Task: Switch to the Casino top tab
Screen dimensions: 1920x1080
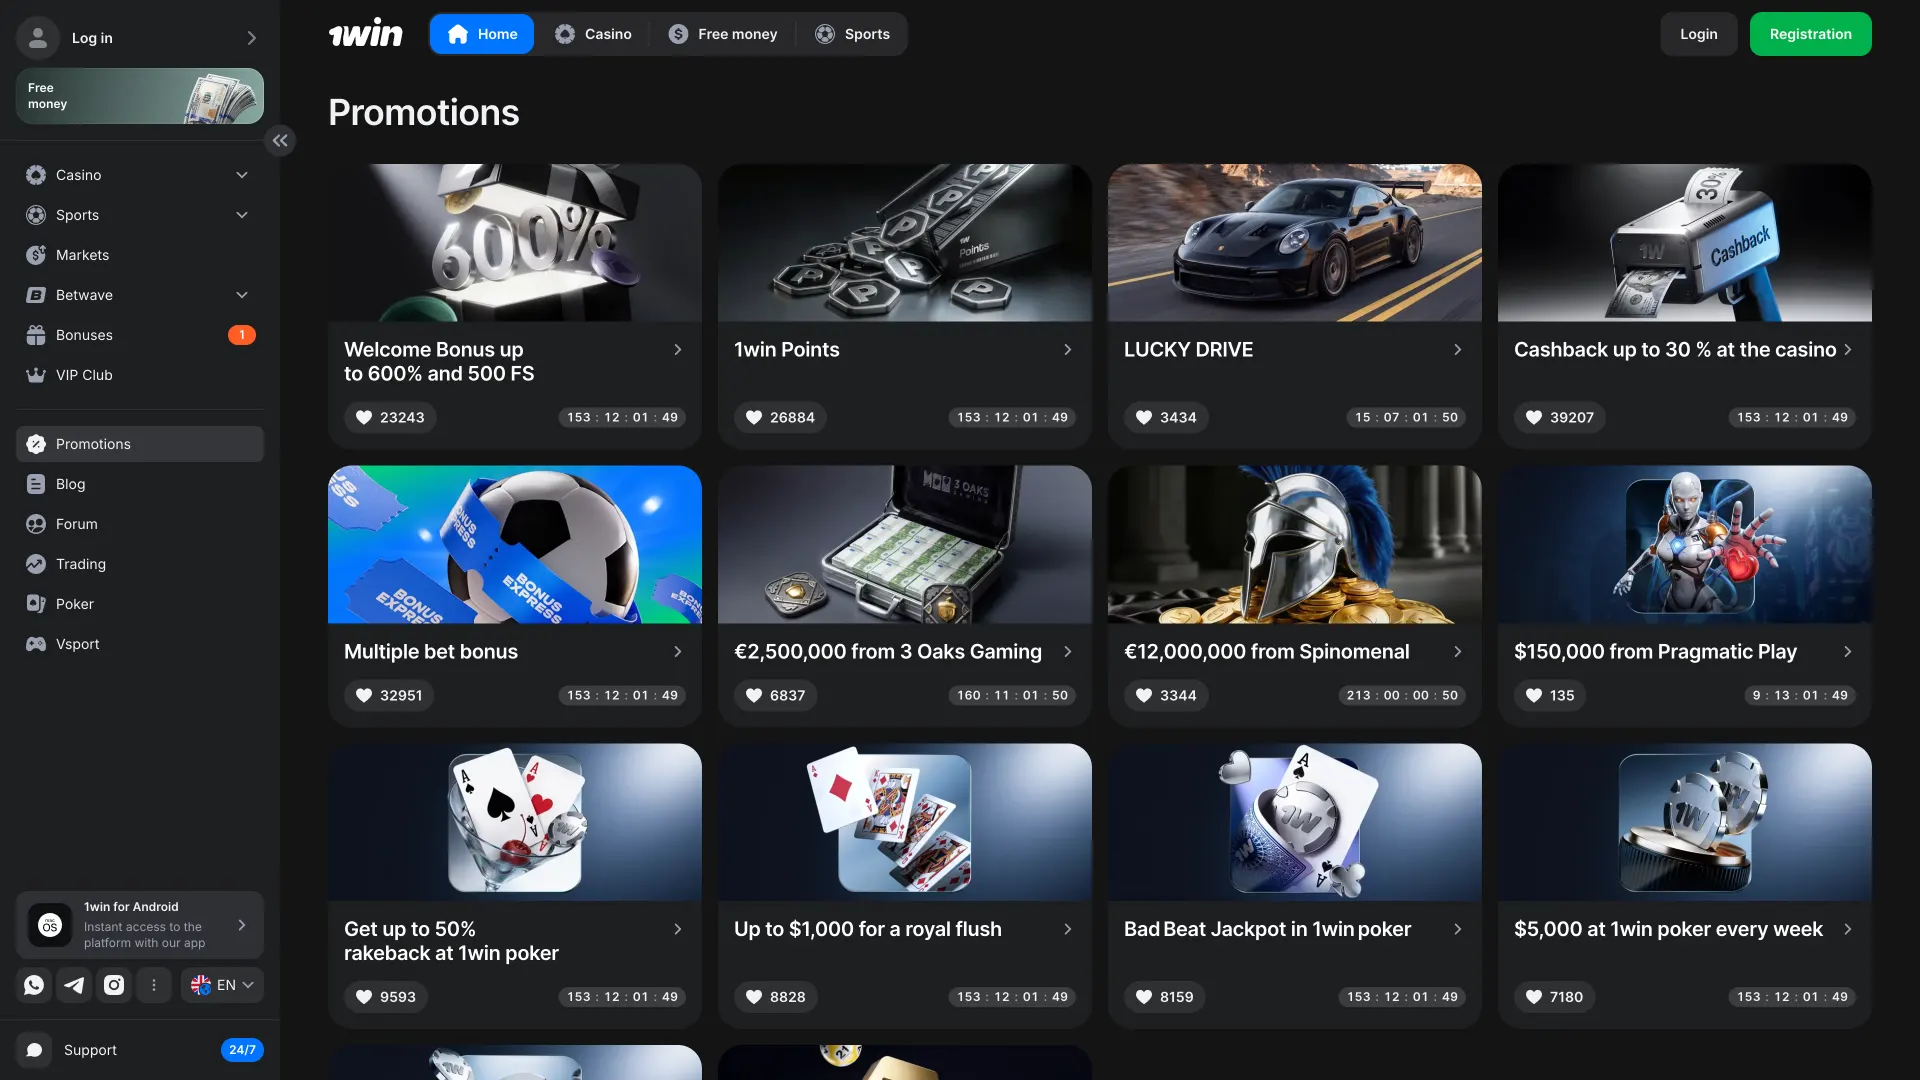Action: point(594,34)
